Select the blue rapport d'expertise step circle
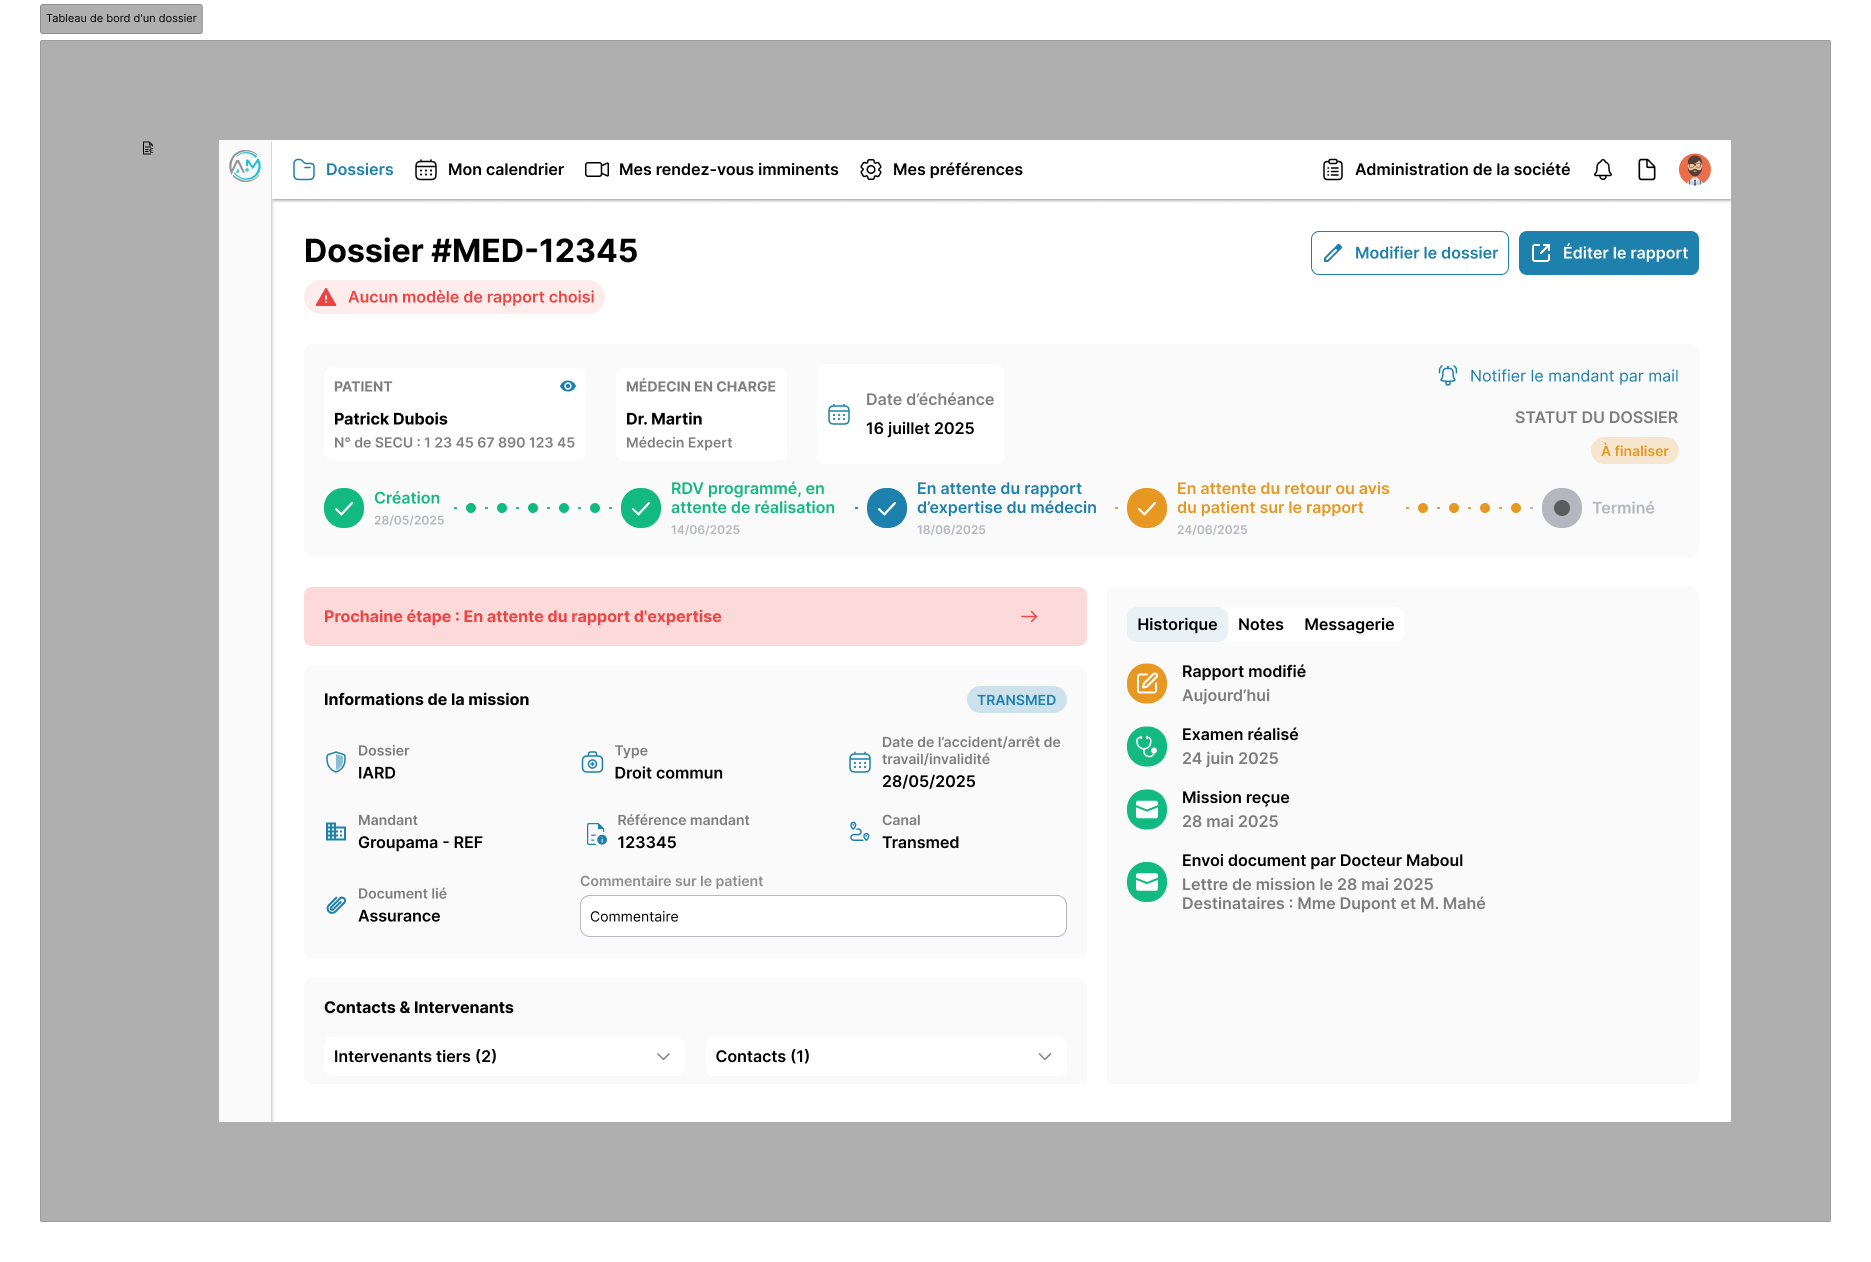The image size is (1871, 1262). [x=887, y=508]
